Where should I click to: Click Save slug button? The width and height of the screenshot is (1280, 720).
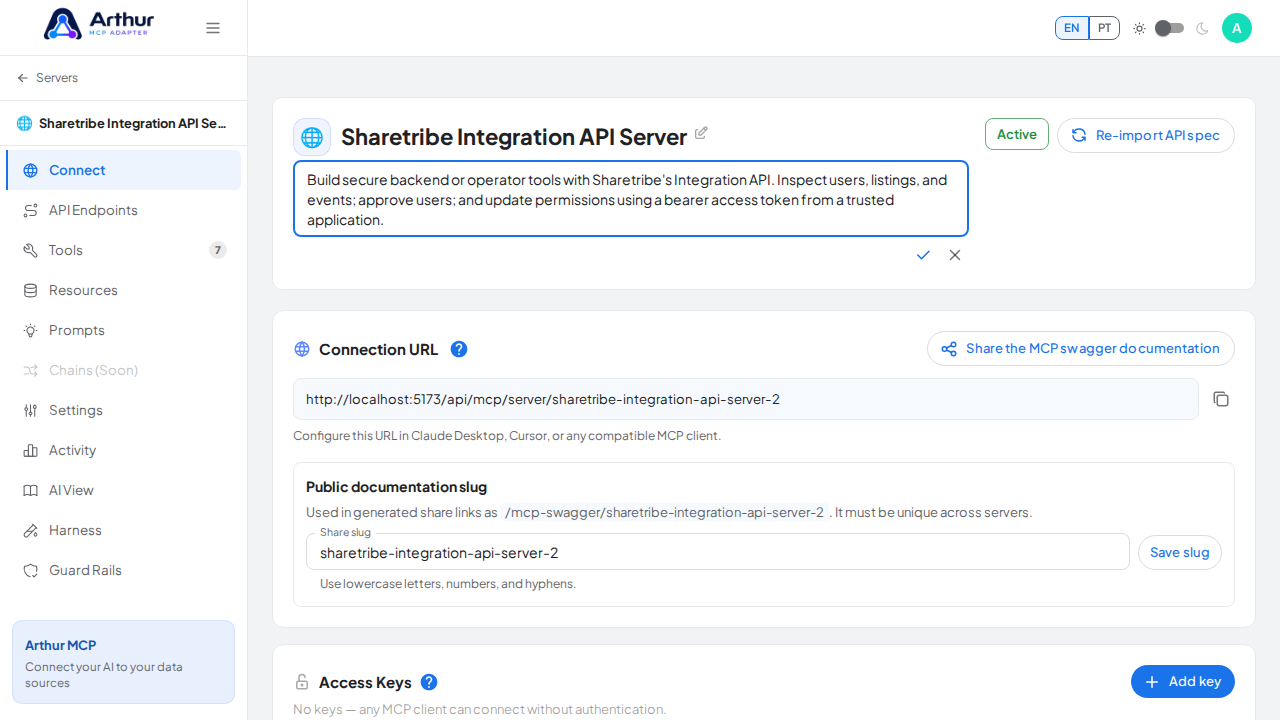click(x=1180, y=552)
